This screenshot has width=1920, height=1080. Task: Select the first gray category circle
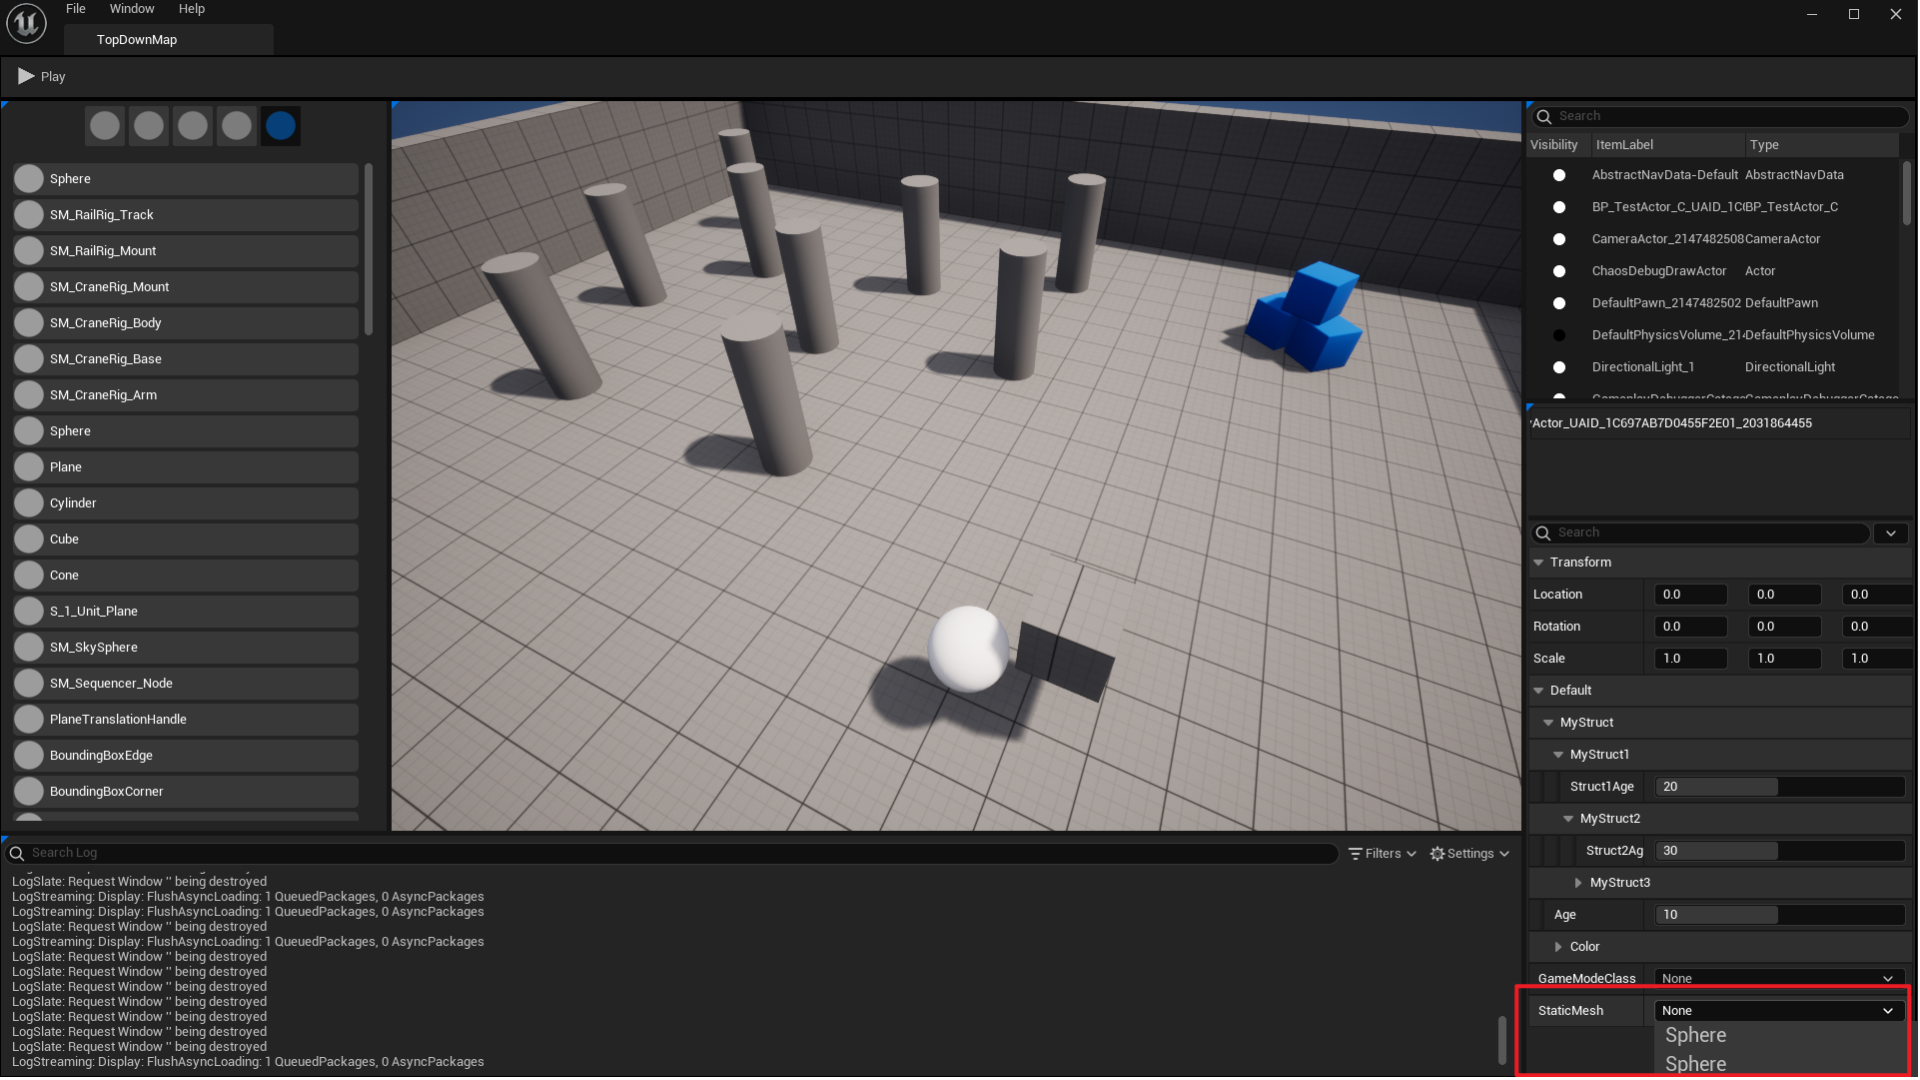105,126
